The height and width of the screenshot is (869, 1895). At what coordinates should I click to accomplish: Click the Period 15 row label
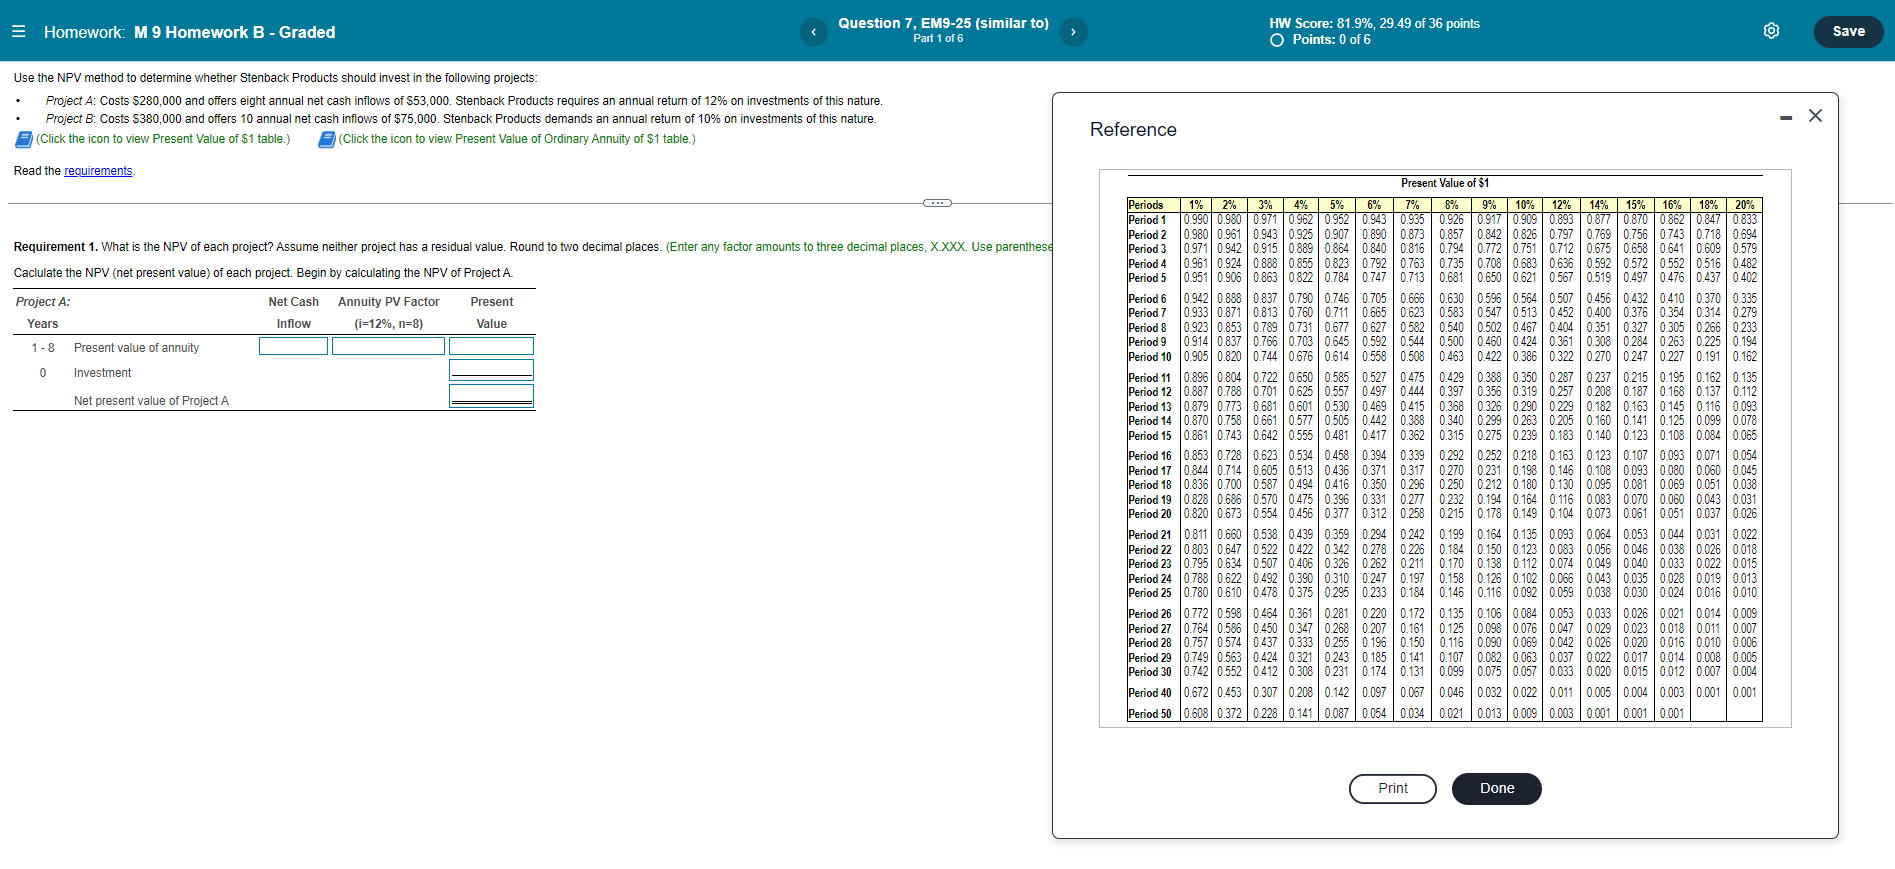(1150, 436)
